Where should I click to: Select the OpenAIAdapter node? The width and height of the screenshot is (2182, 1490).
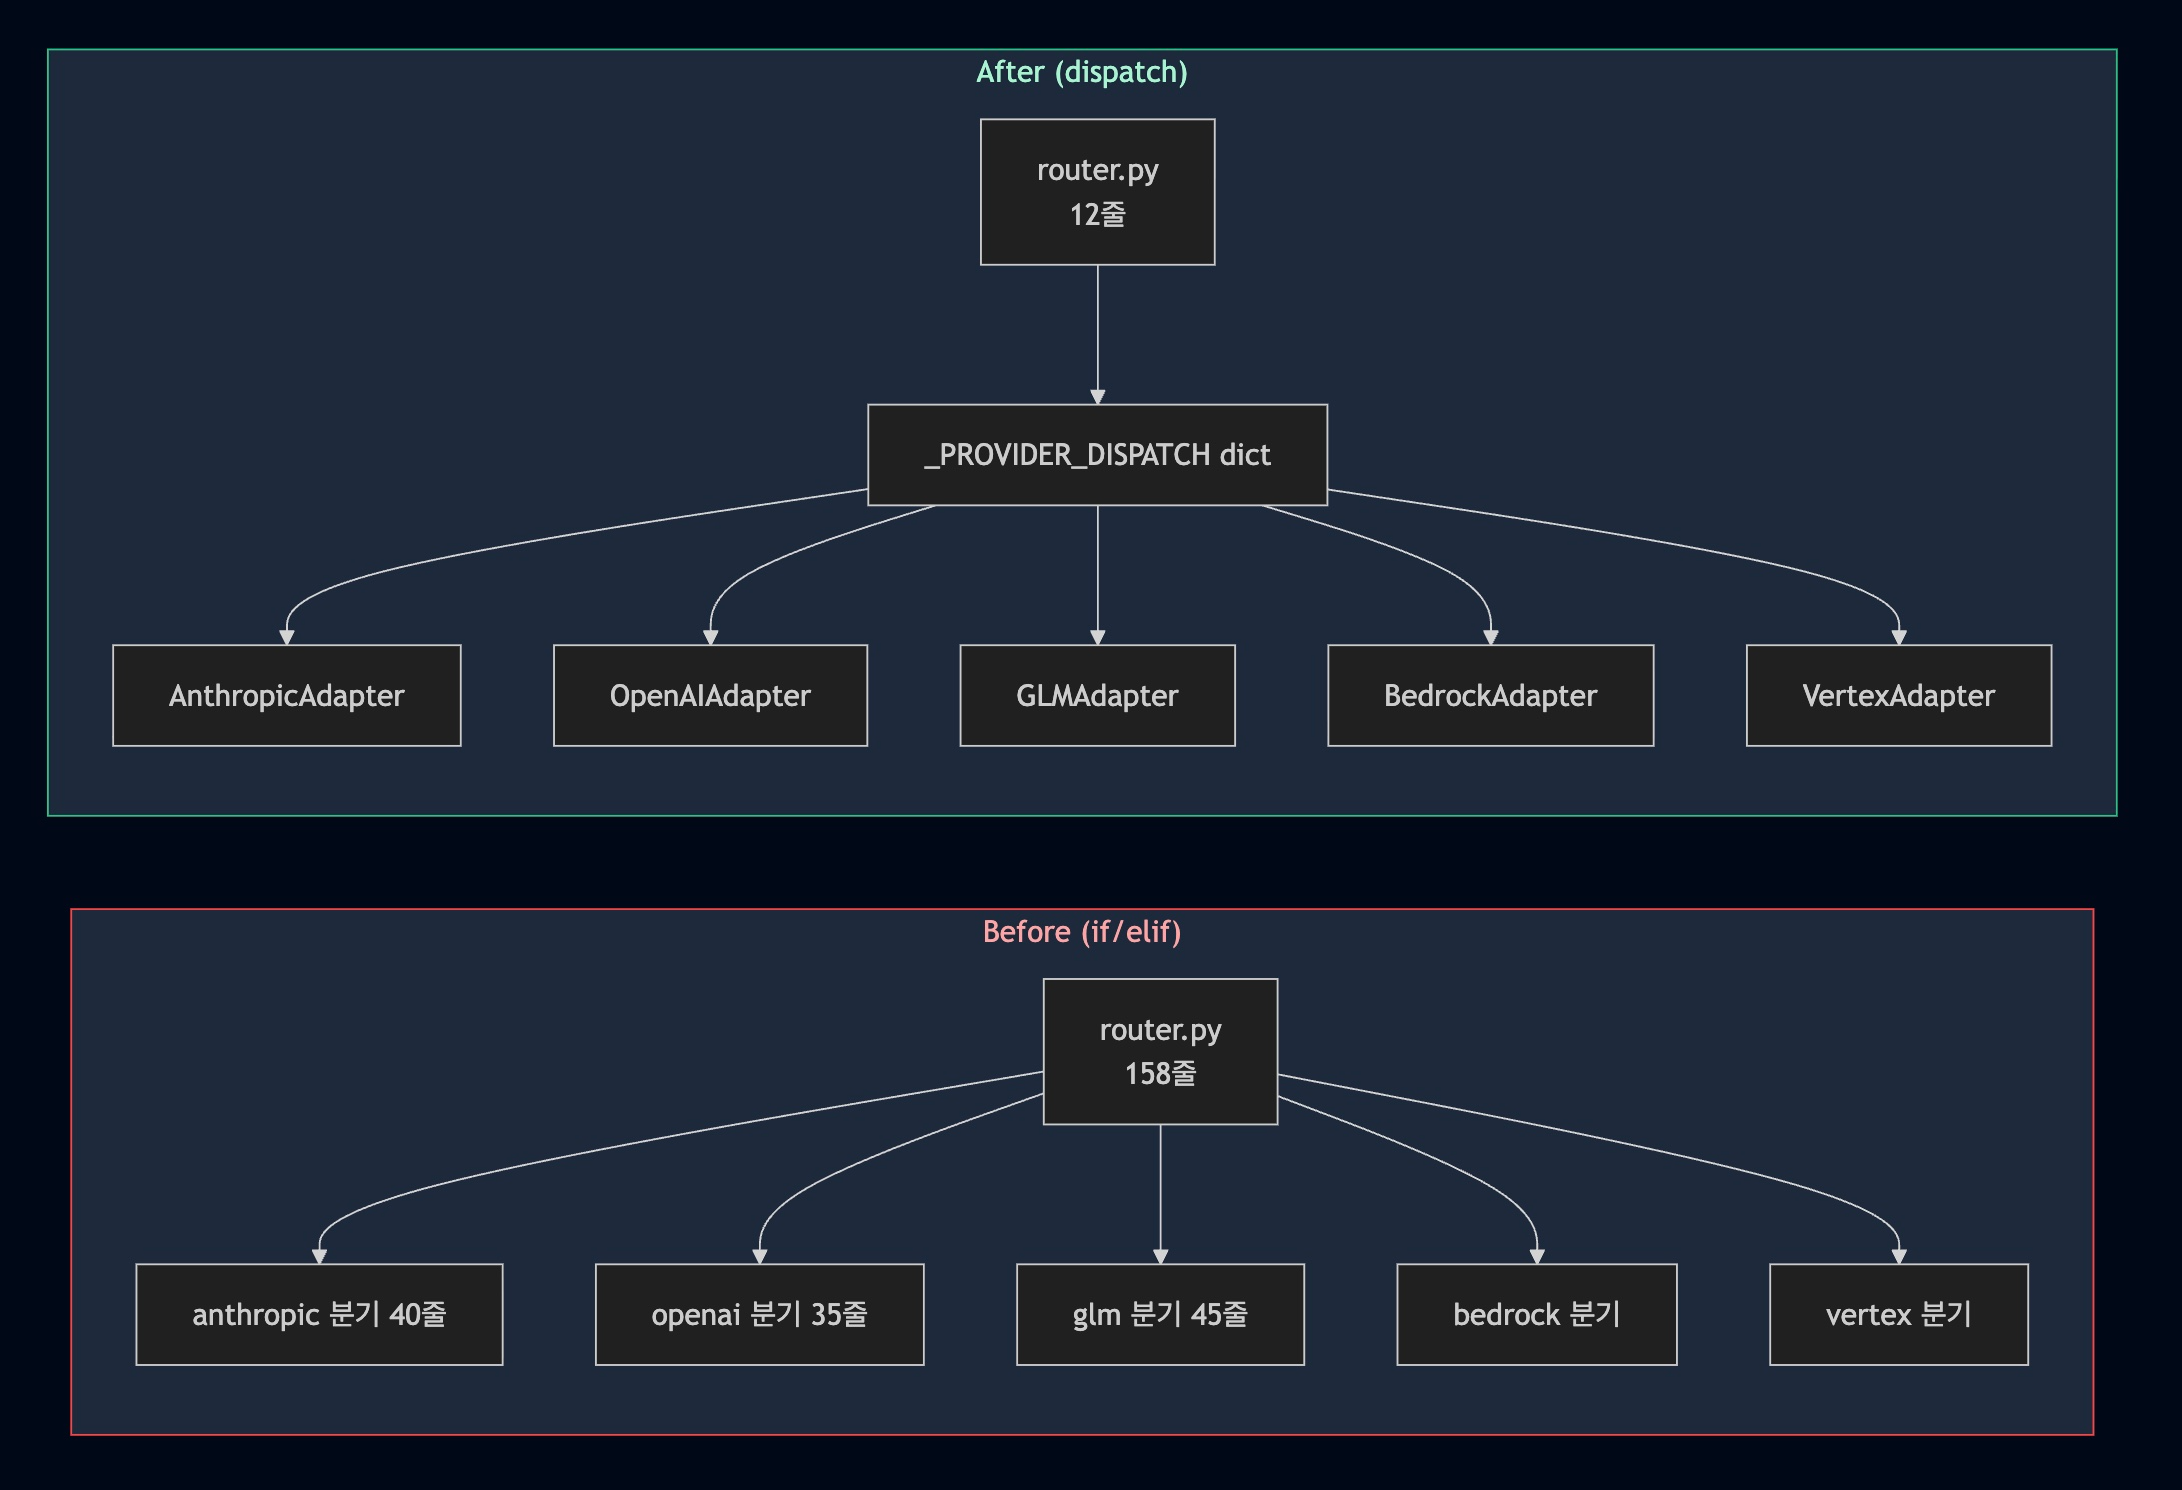point(710,695)
